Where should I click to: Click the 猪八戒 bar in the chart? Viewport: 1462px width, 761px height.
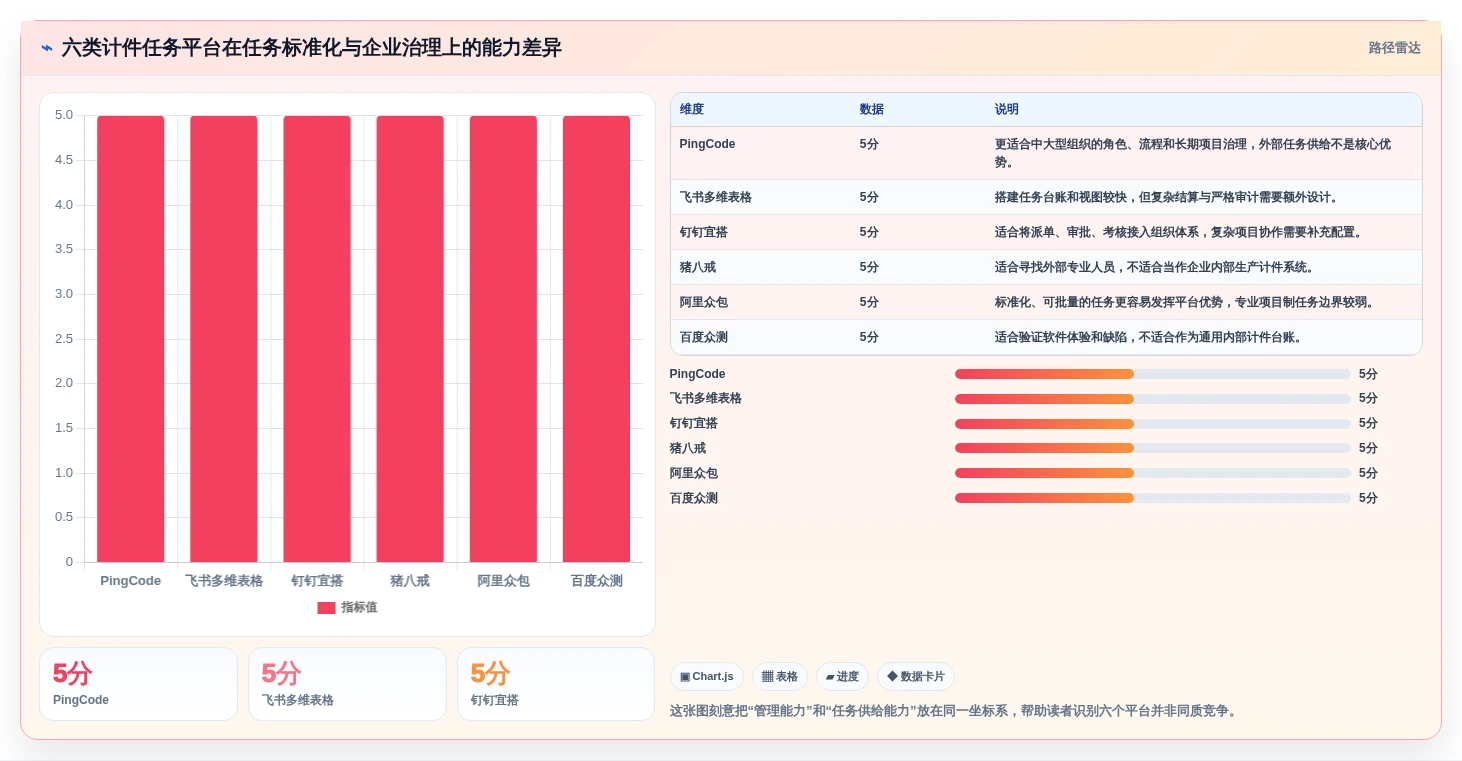point(410,339)
